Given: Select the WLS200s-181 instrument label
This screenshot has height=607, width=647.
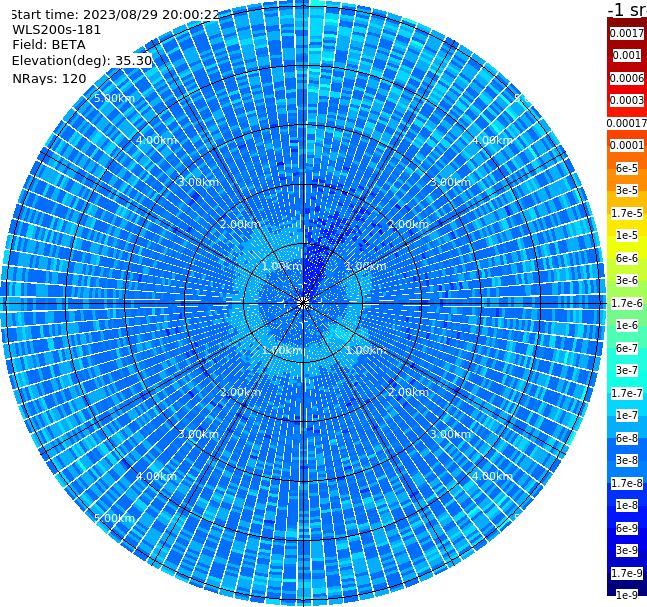Looking at the screenshot, I should (57, 30).
